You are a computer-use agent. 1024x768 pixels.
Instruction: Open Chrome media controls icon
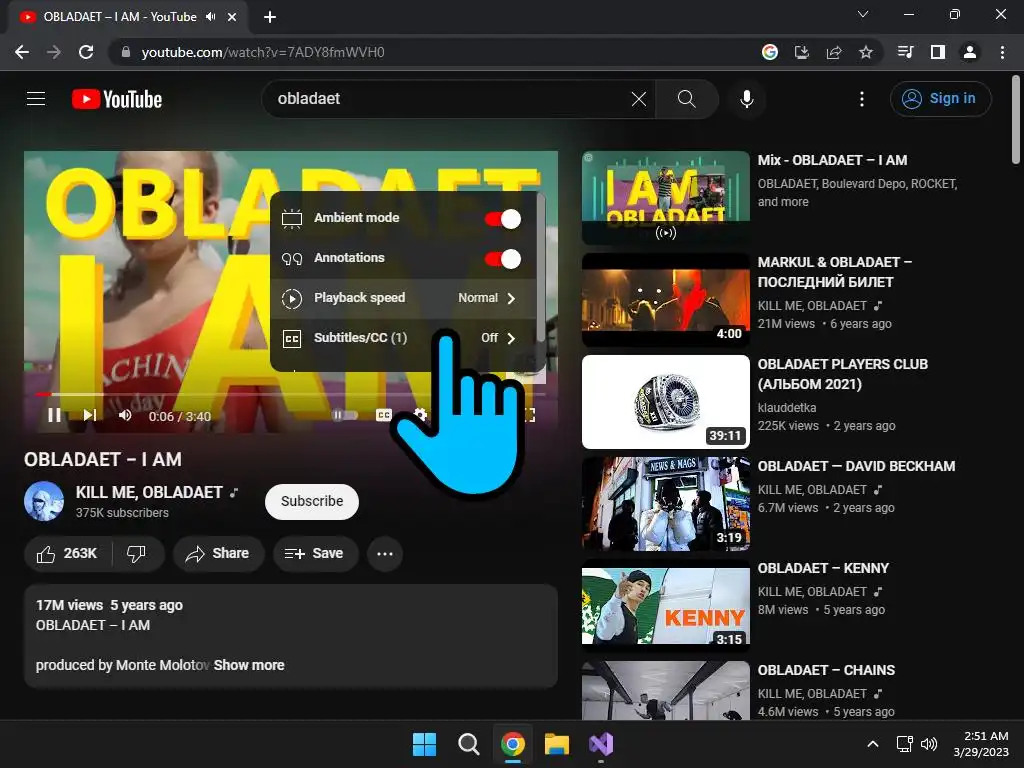905,52
